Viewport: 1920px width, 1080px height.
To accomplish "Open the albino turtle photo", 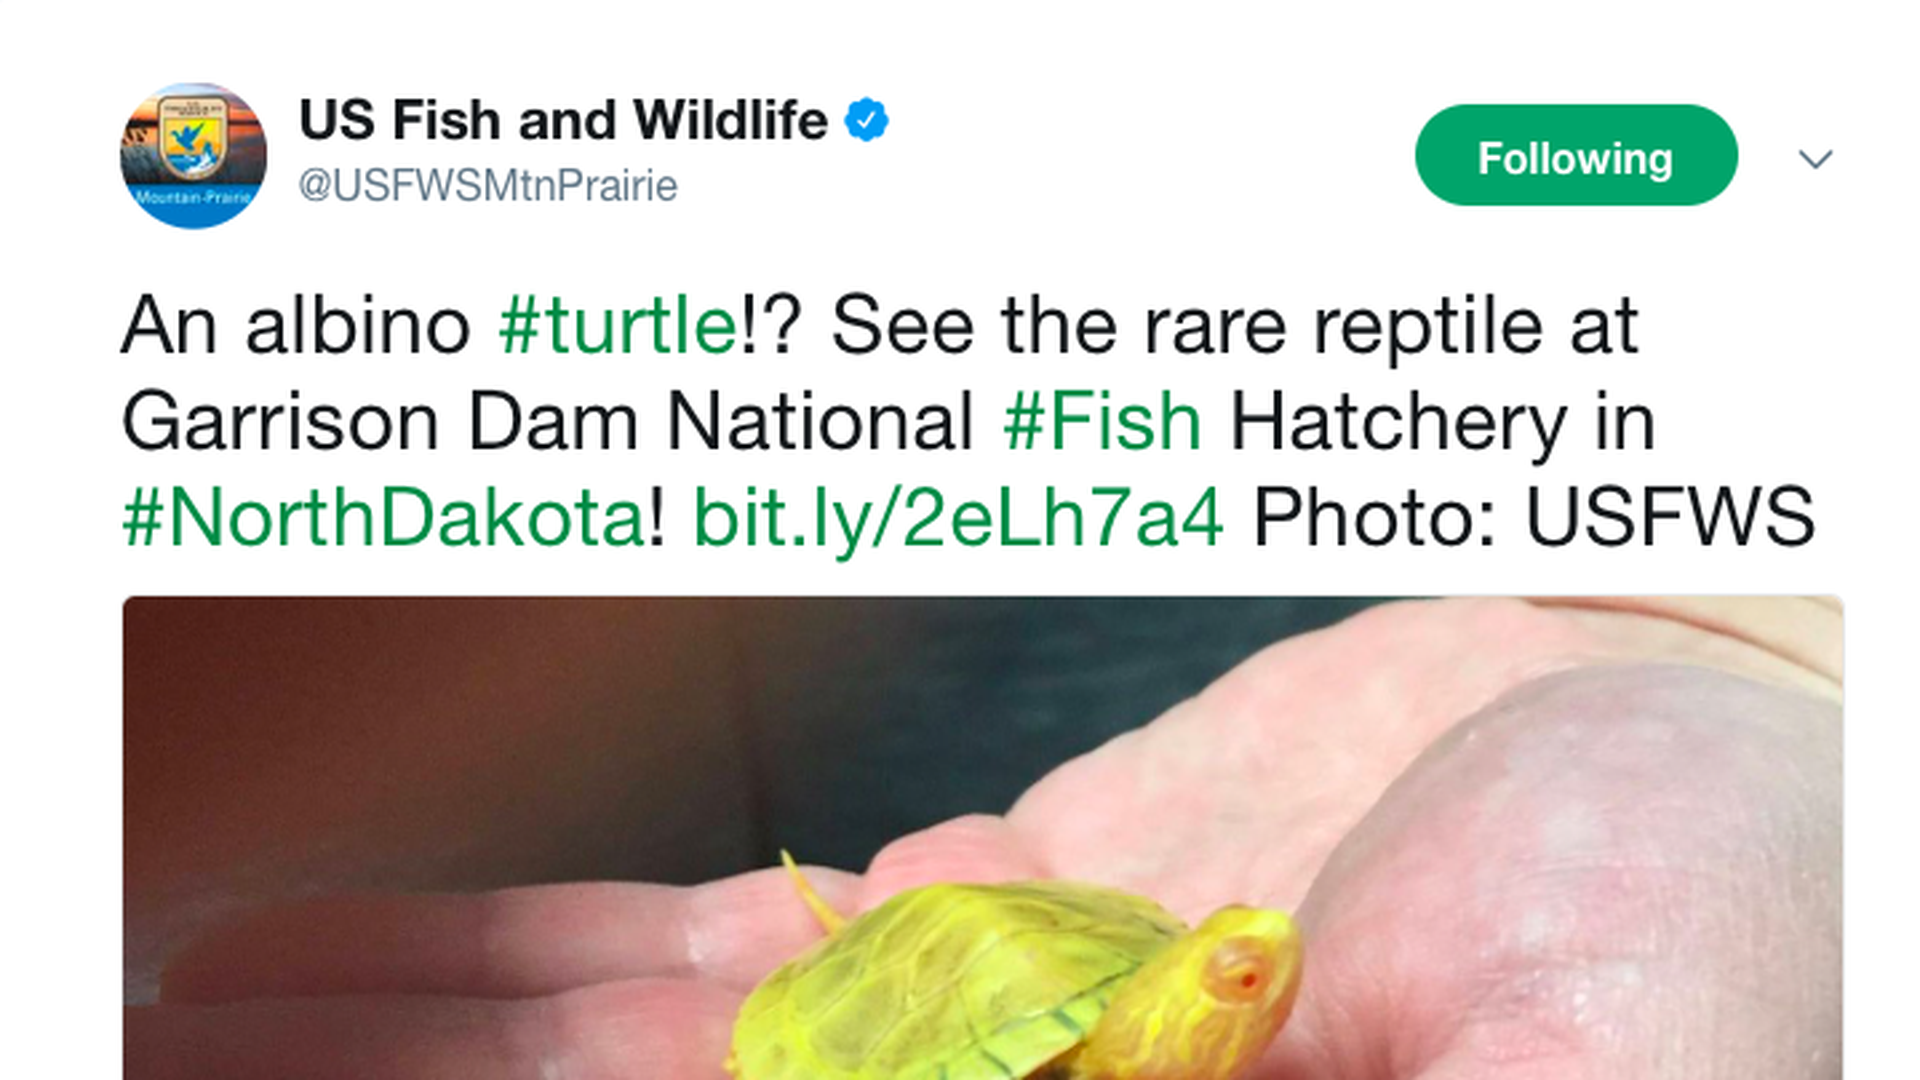I will pos(983,838).
